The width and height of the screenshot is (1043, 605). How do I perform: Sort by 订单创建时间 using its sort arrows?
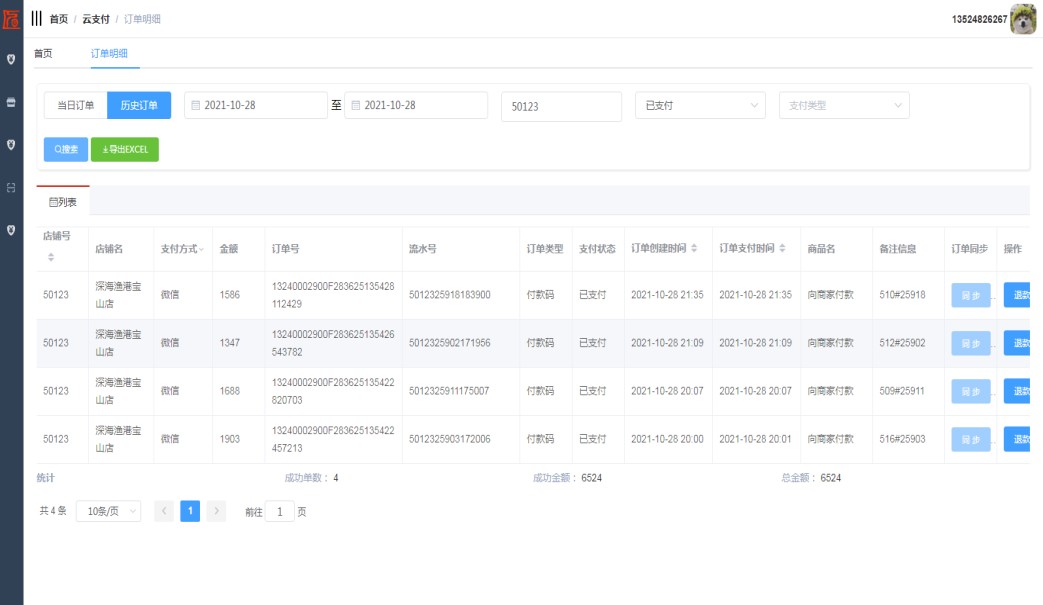[x=694, y=248]
